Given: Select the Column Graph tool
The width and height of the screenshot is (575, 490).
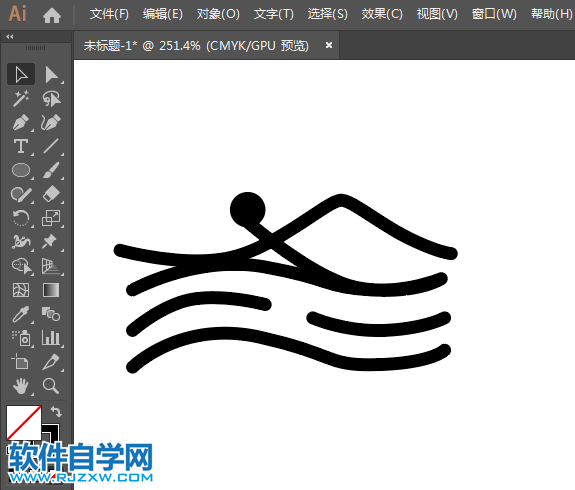Looking at the screenshot, I should (51, 338).
